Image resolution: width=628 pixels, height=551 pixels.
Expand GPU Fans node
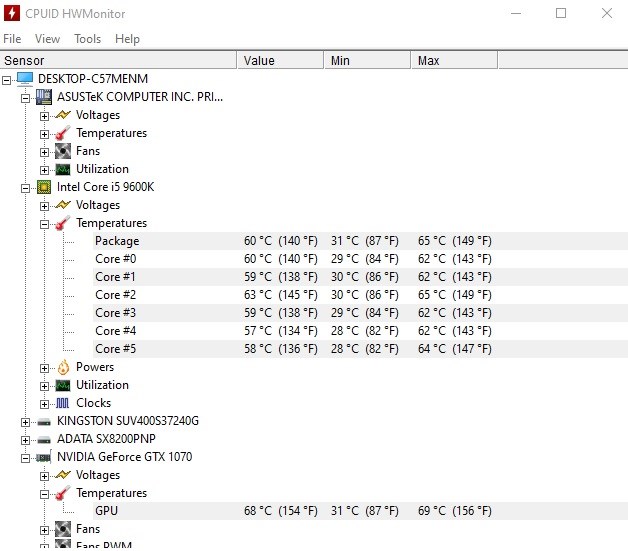pyautogui.click(x=44, y=531)
